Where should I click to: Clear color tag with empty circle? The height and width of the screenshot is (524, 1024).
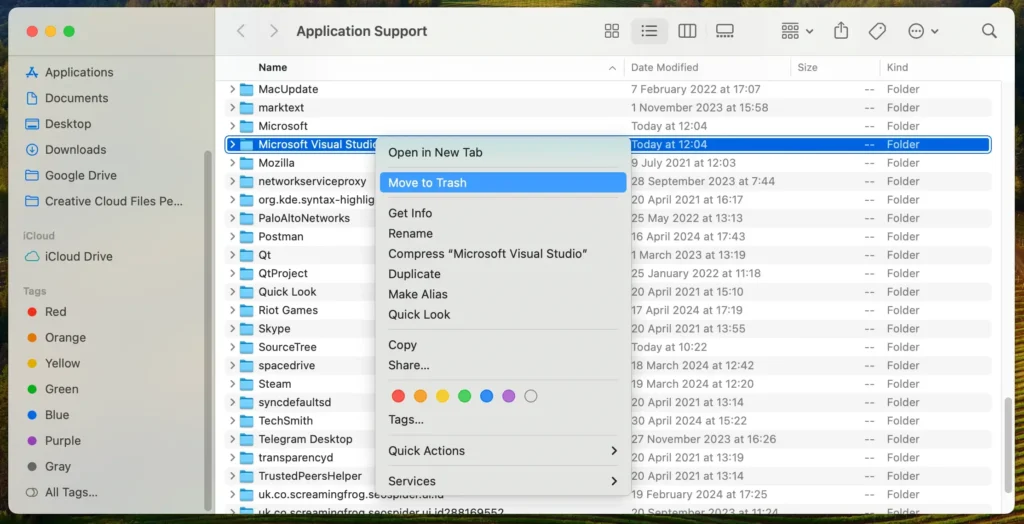point(531,396)
